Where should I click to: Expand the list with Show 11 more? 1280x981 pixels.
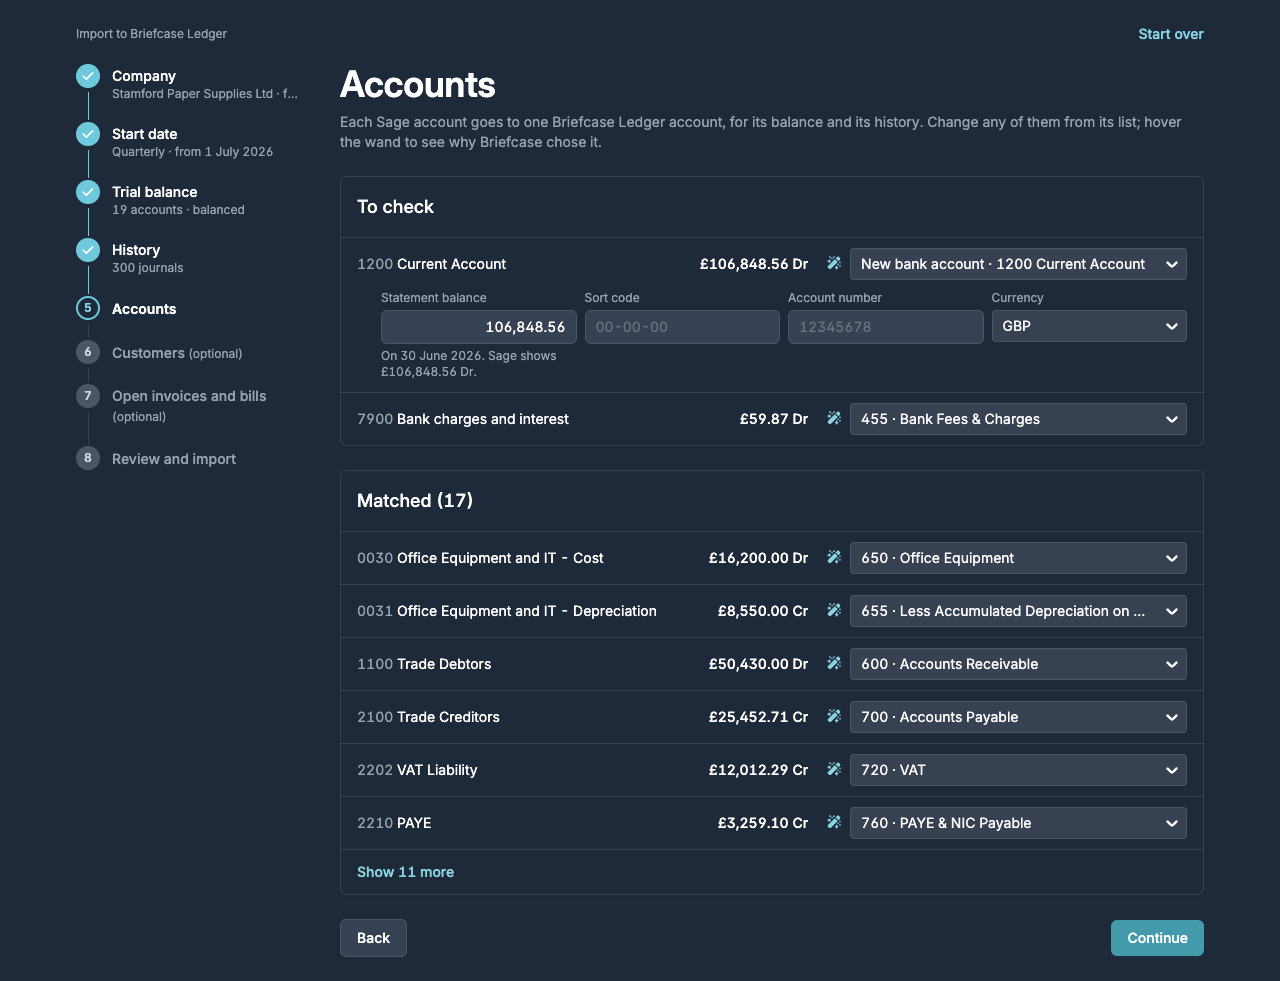[x=405, y=872]
